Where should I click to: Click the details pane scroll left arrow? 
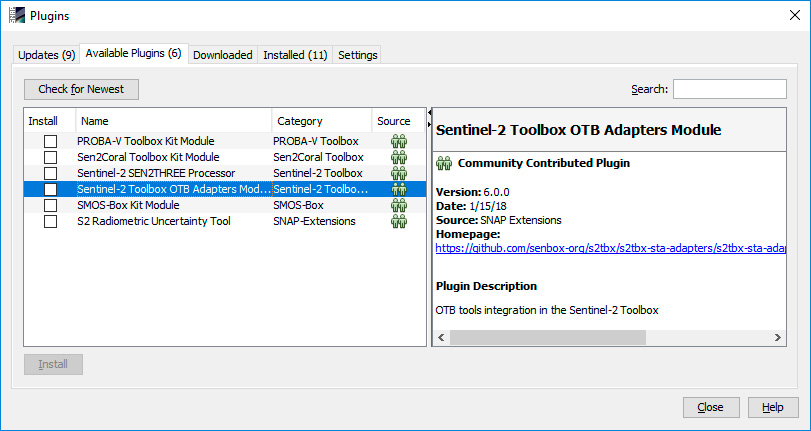pos(441,337)
